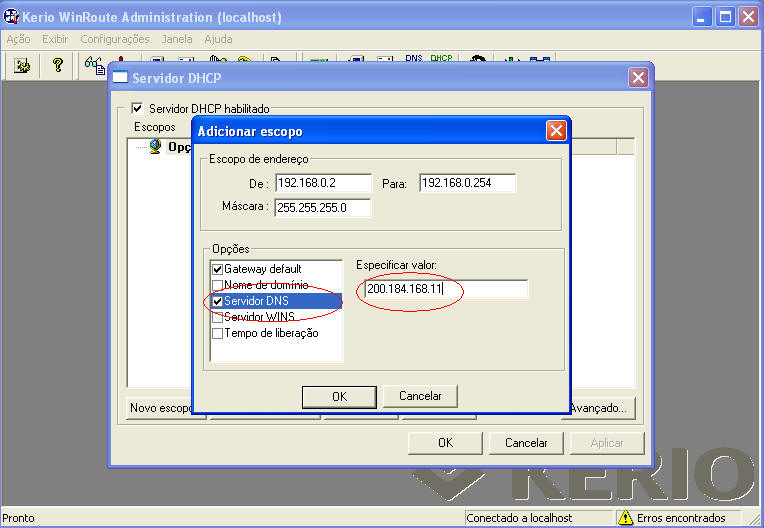Open the Ajuda menu
The height and width of the screenshot is (528, 764).
(218, 39)
